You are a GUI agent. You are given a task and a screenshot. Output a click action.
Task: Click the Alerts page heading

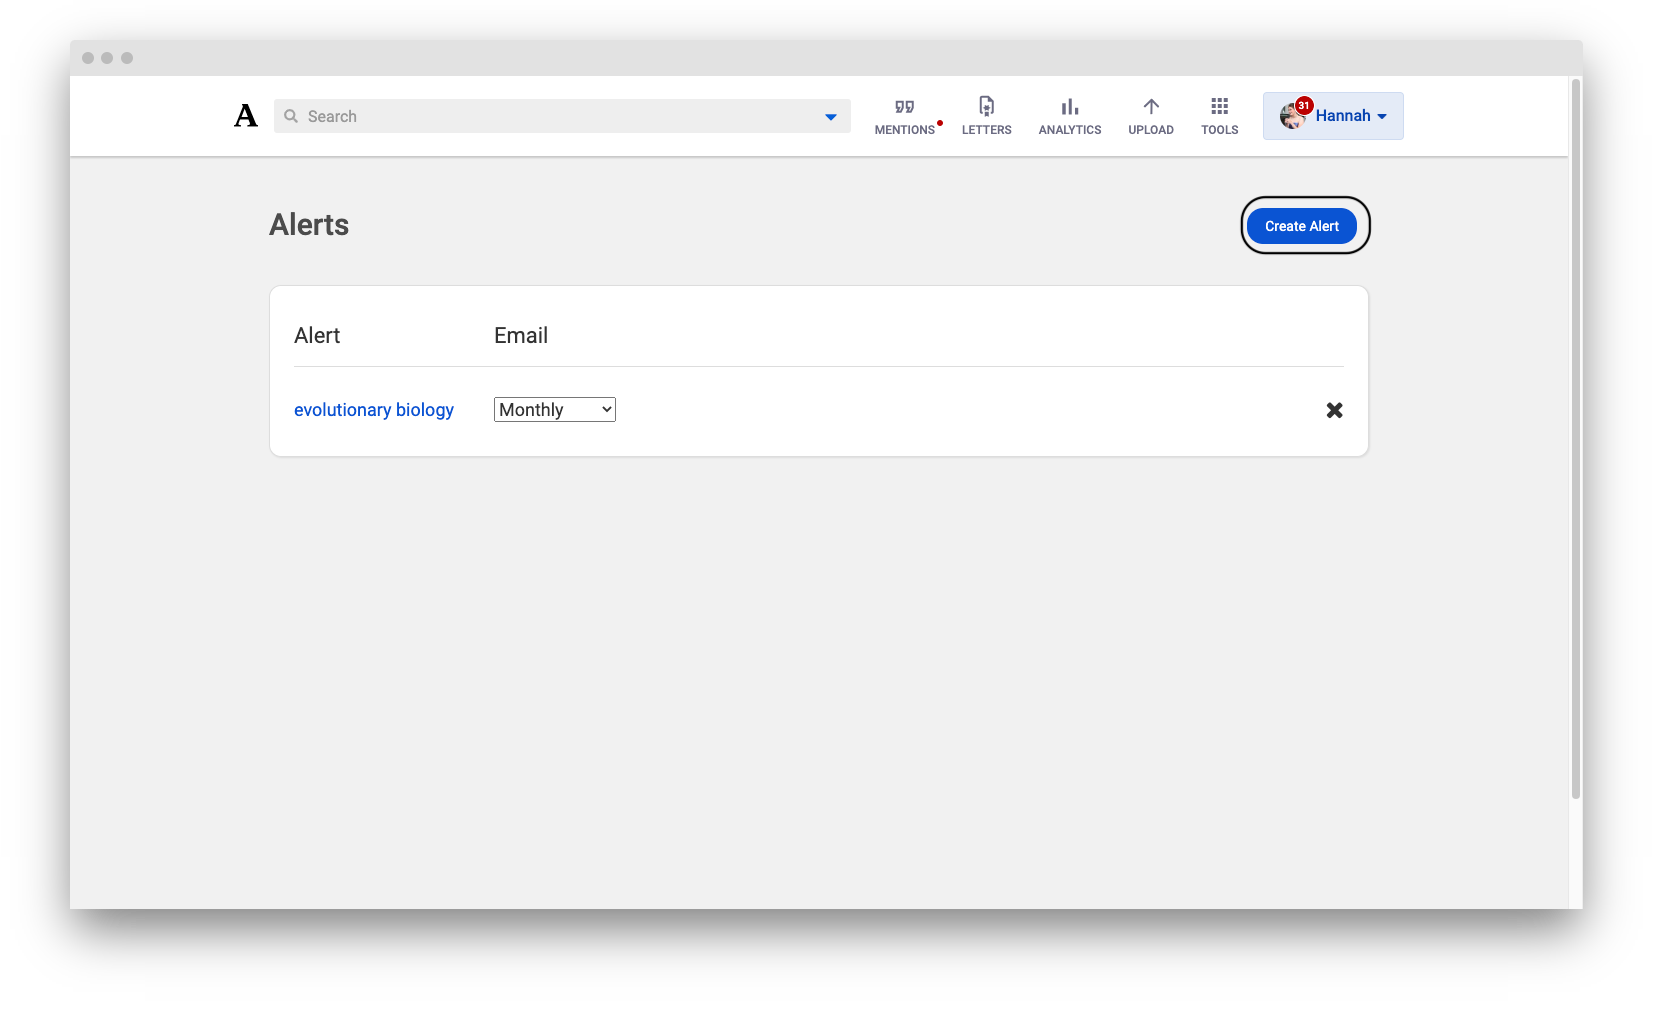[x=309, y=225]
